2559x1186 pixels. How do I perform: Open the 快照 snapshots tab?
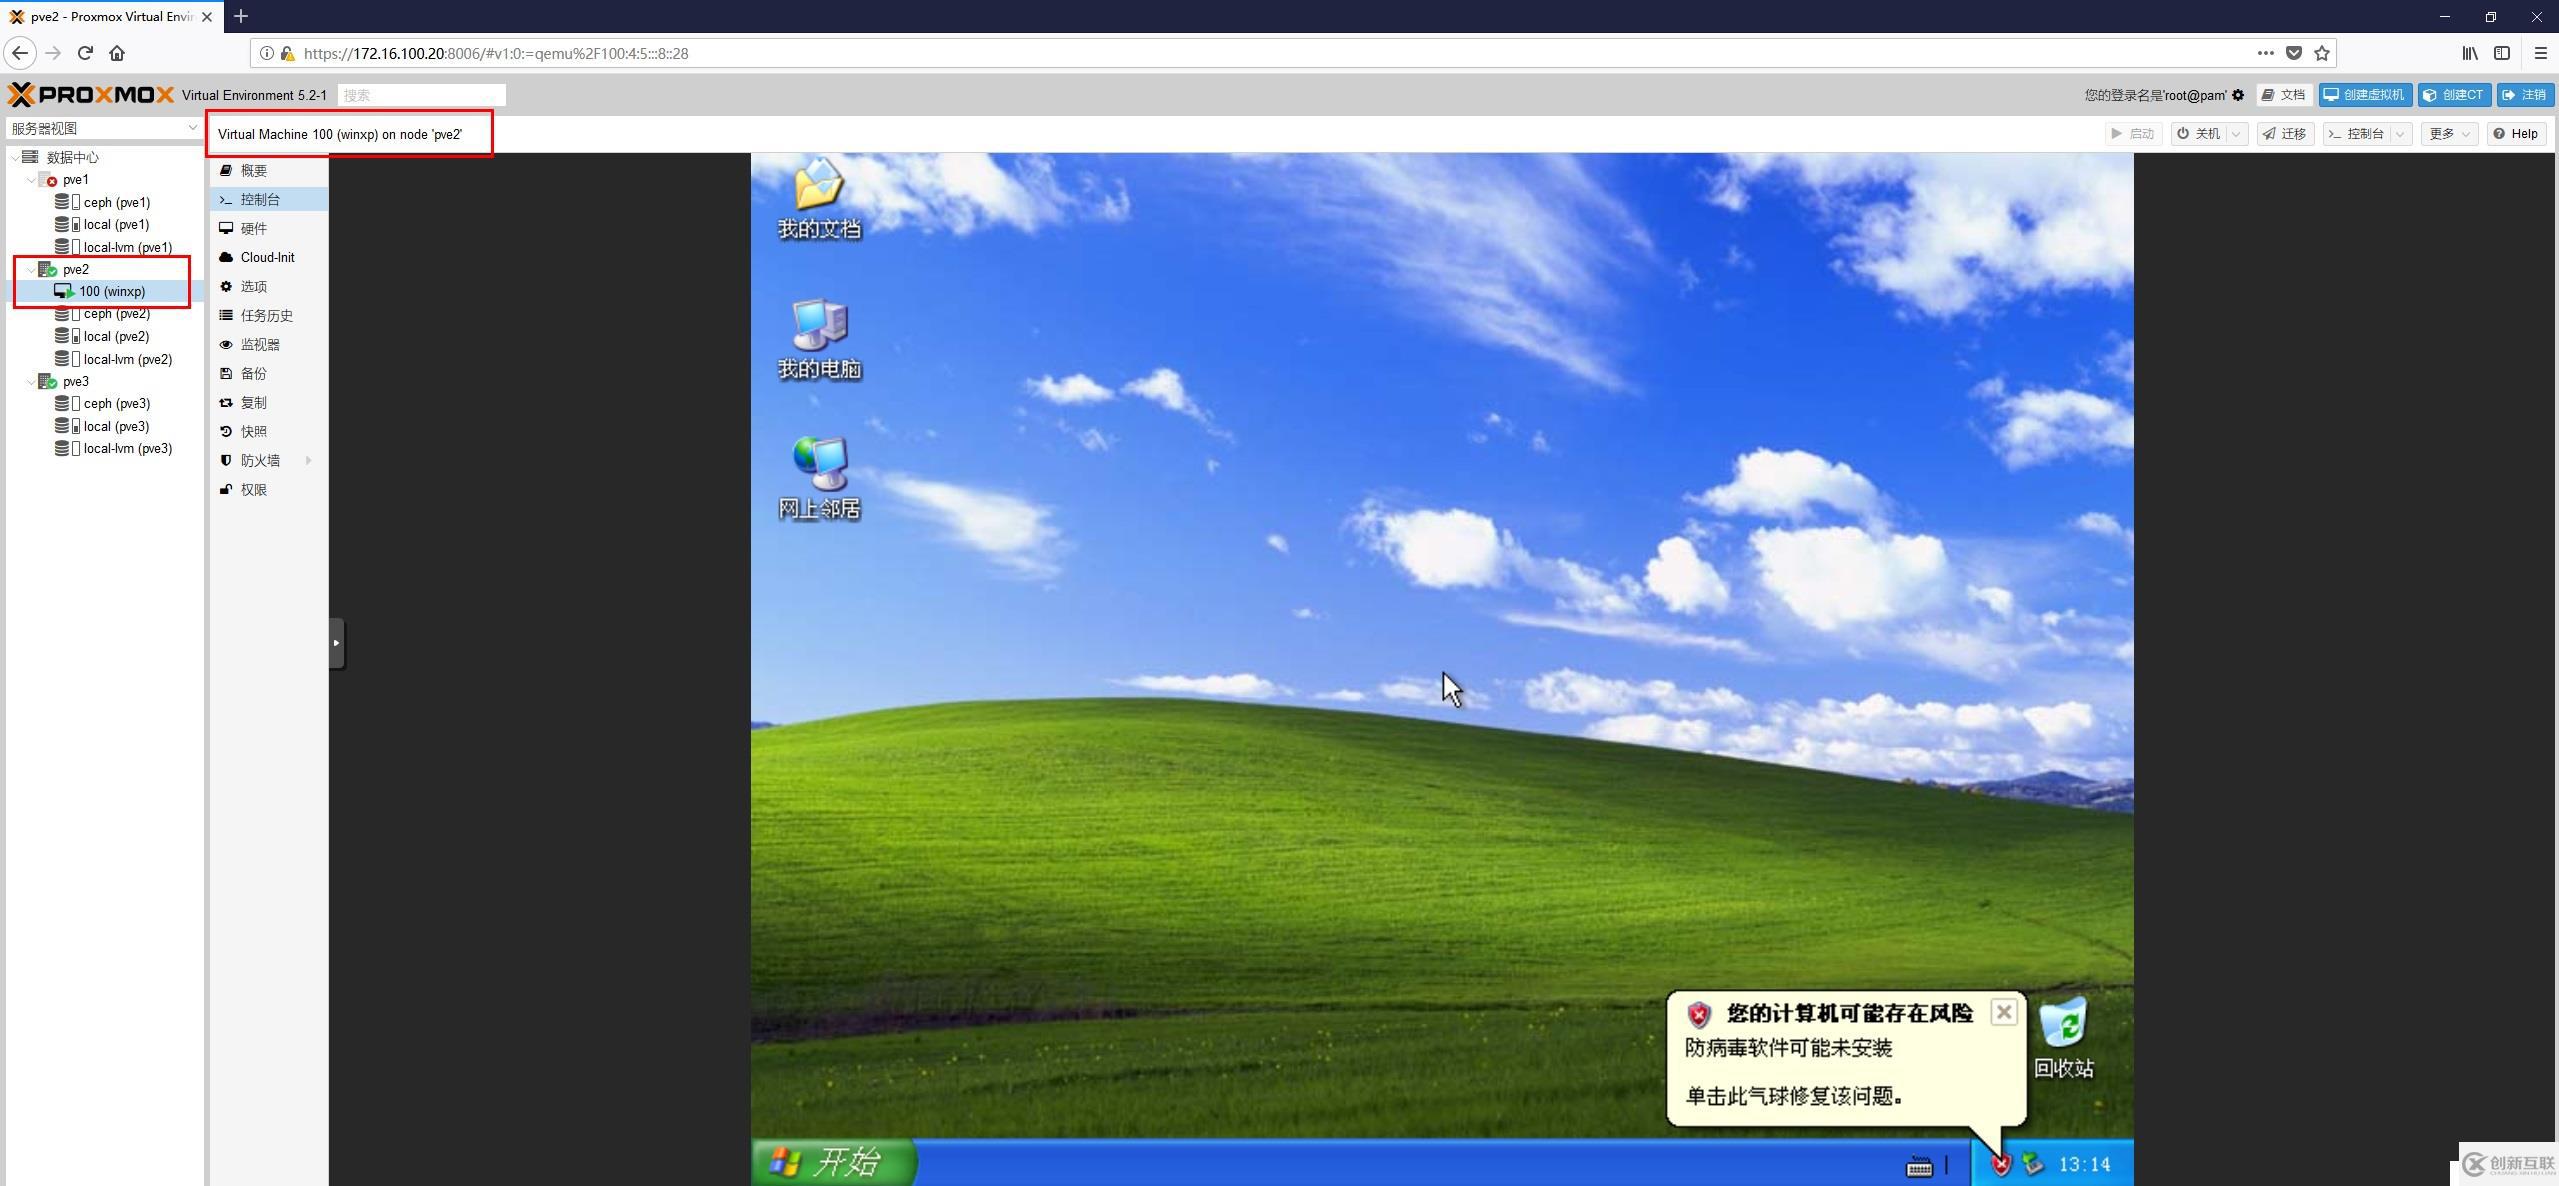(x=253, y=432)
